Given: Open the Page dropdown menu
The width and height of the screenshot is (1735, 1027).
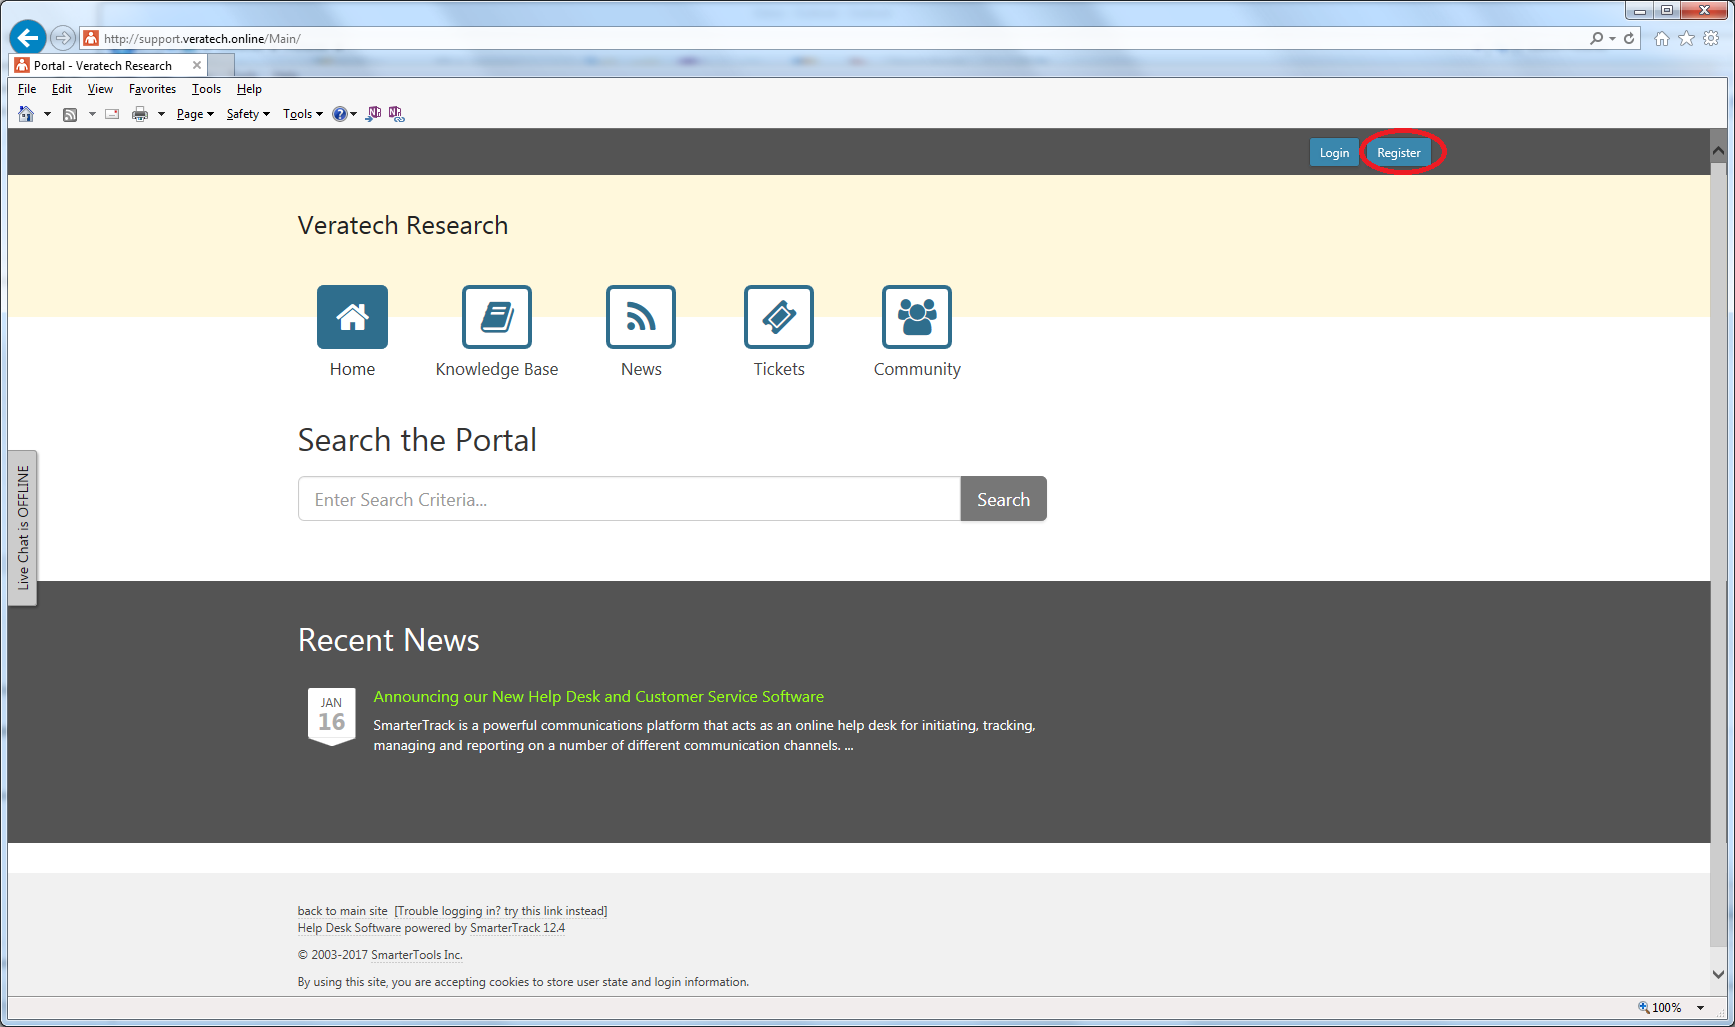Looking at the screenshot, I should (x=195, y=114).
